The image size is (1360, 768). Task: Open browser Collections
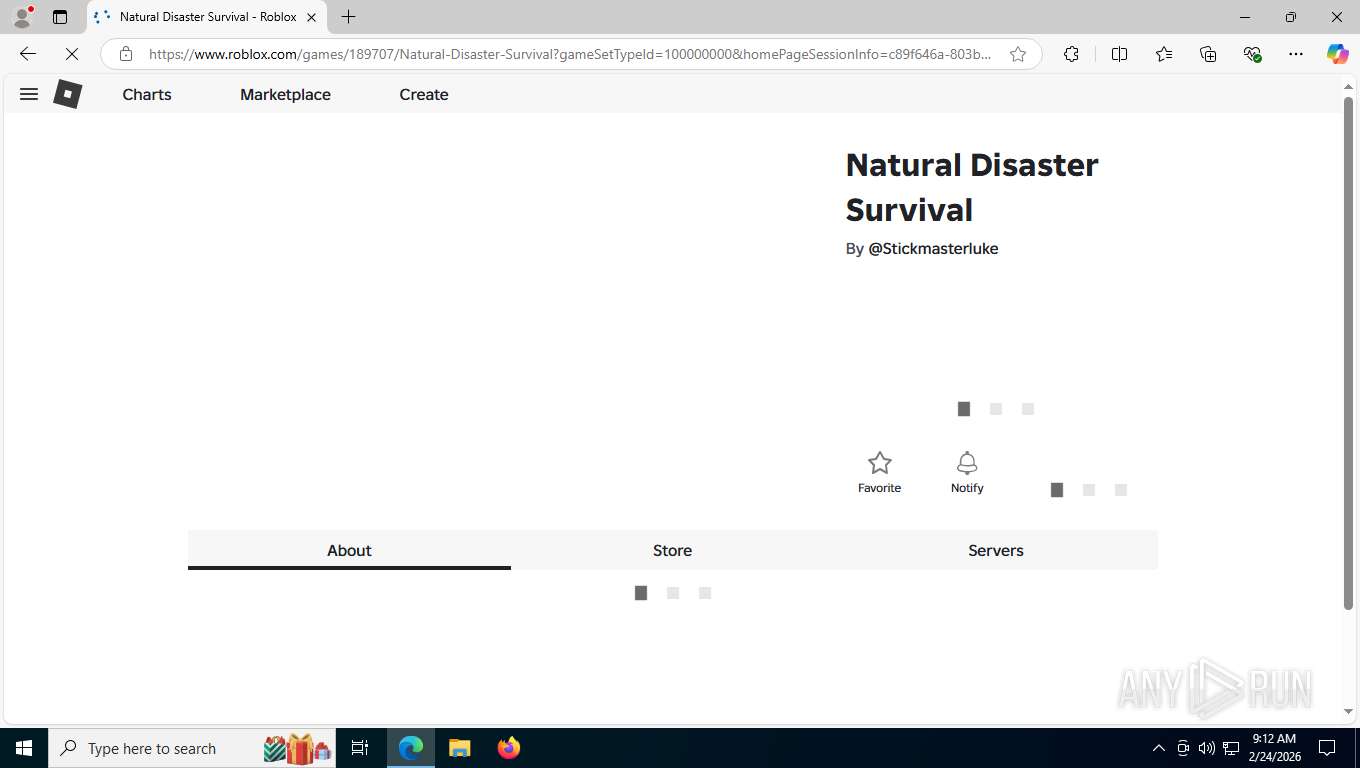[x=1208, y=54]
